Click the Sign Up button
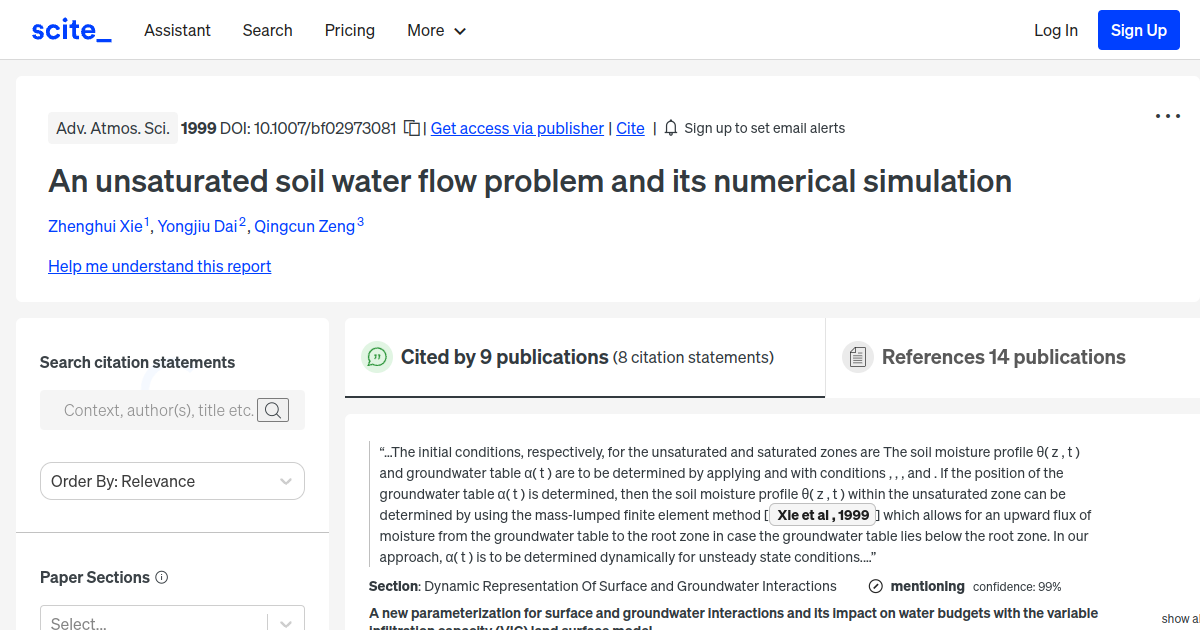The width and height of the screenshot is (1200, 630). [x=1138, y=29]
